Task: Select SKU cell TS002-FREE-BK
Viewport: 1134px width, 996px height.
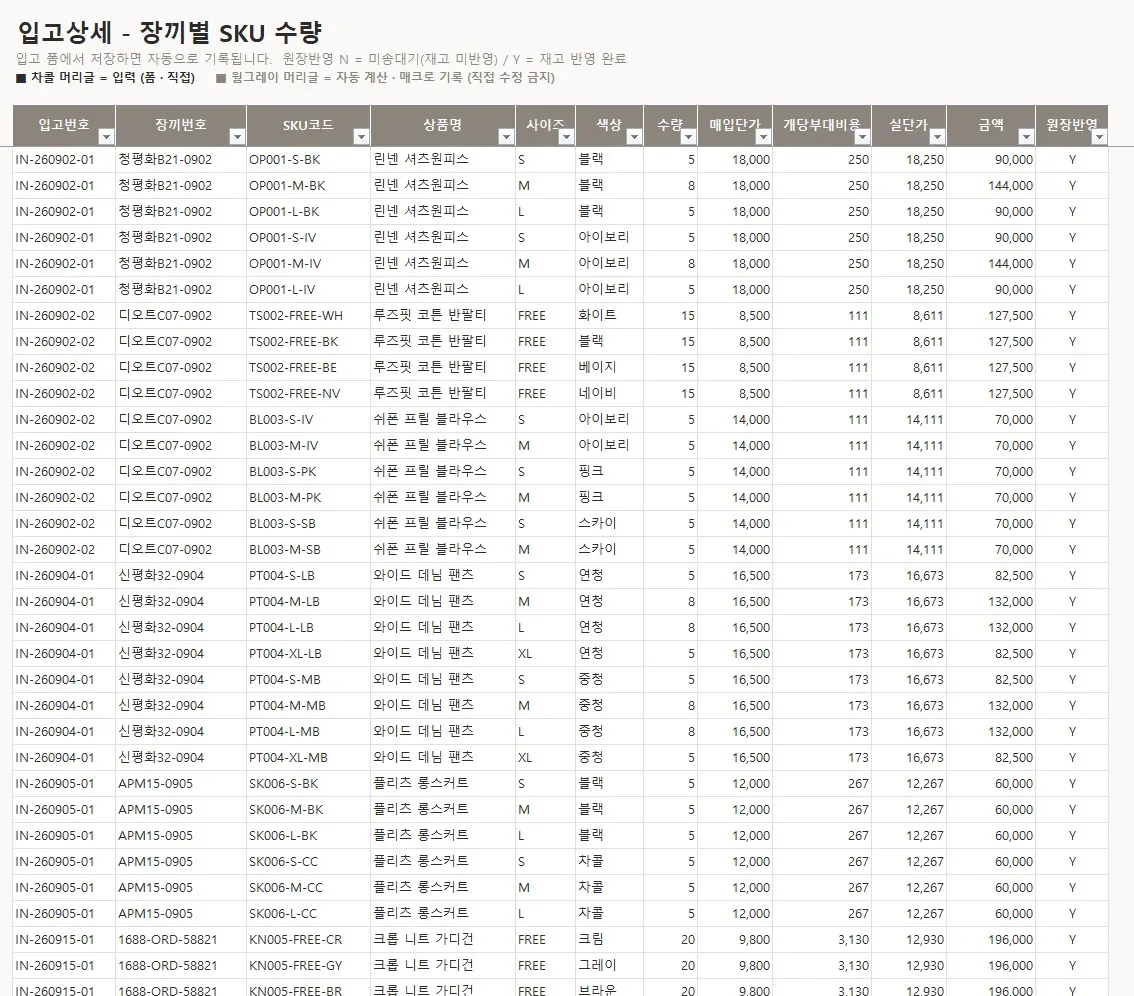Action: pos(308,342)
